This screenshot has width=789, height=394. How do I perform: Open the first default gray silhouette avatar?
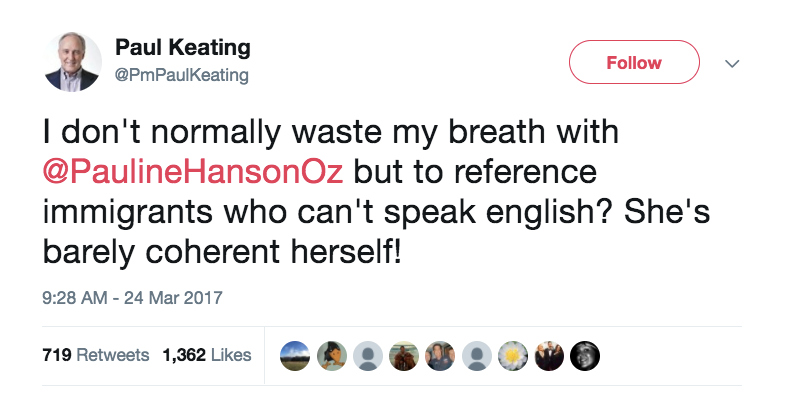click(x=368, y=356)
